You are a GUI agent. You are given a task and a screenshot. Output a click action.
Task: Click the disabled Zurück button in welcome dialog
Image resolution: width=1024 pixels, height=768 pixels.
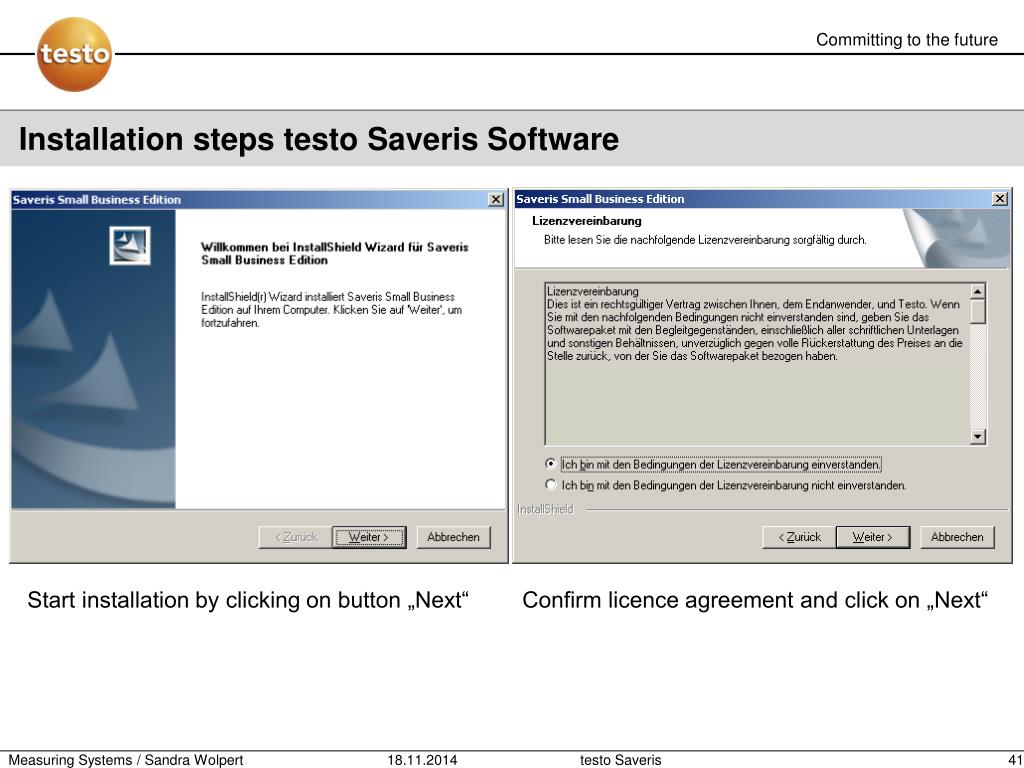[296, 537]
